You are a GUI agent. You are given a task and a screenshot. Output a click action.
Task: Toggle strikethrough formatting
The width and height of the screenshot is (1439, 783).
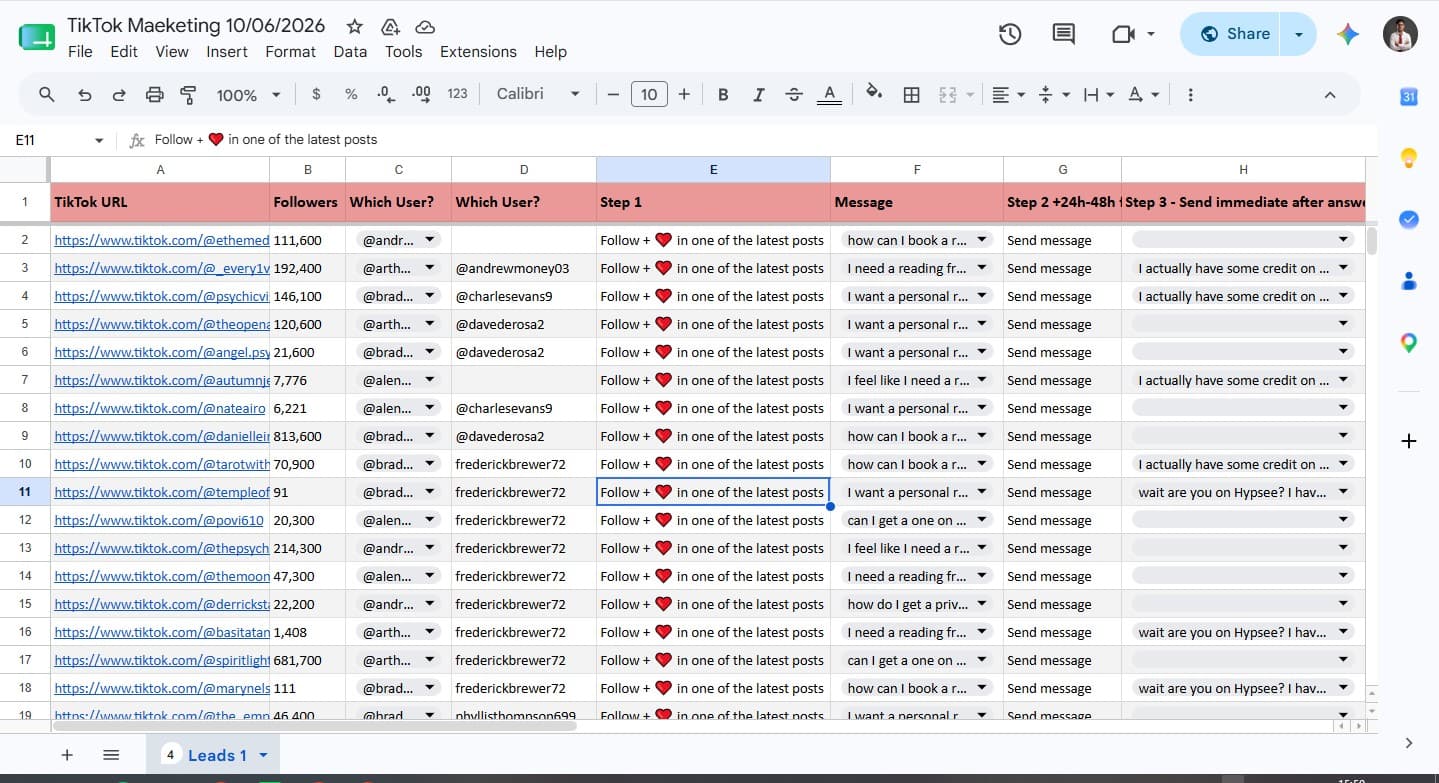click(x=794, y=95)
